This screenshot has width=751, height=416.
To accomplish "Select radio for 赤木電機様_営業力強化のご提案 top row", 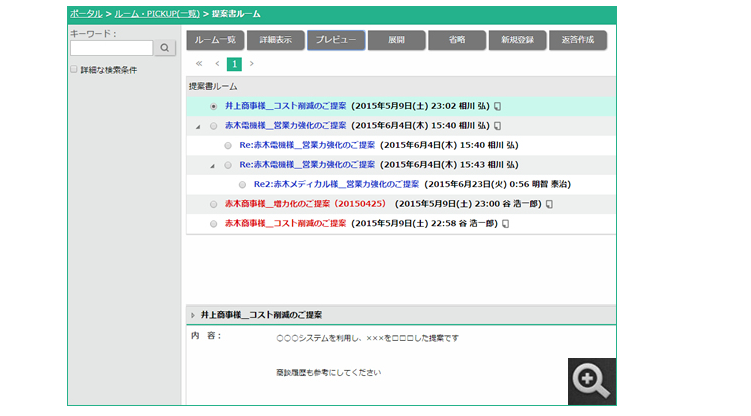I will [214, 126].
